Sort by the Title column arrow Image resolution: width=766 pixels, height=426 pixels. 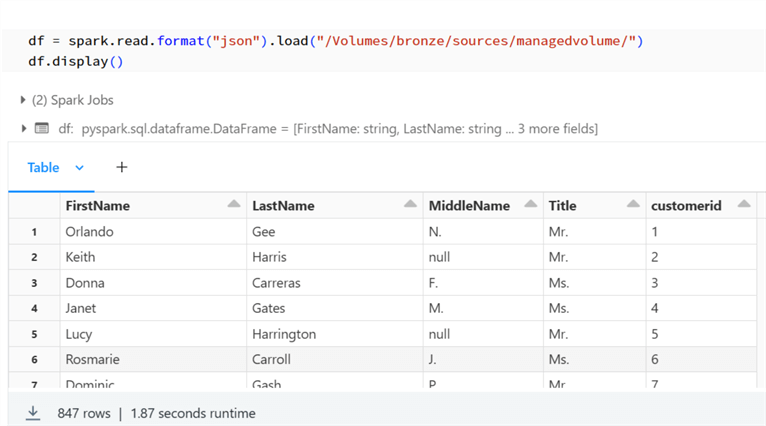click(x=633, y=204)
